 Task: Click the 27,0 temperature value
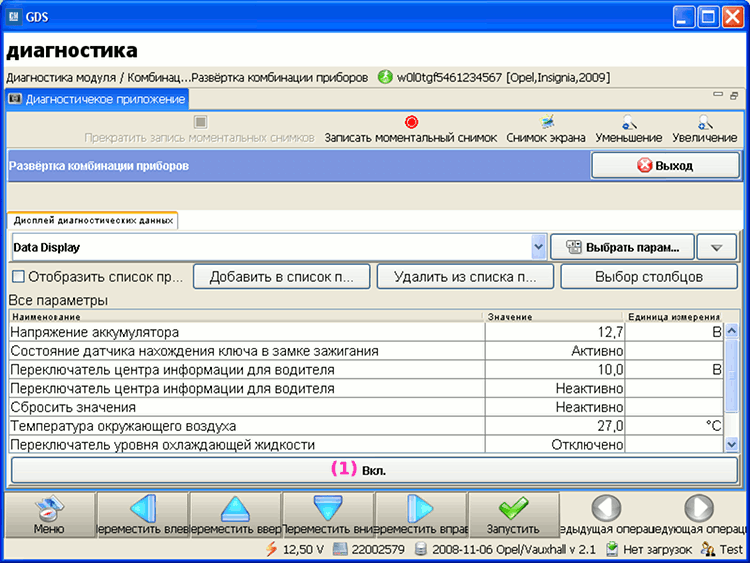555,426
